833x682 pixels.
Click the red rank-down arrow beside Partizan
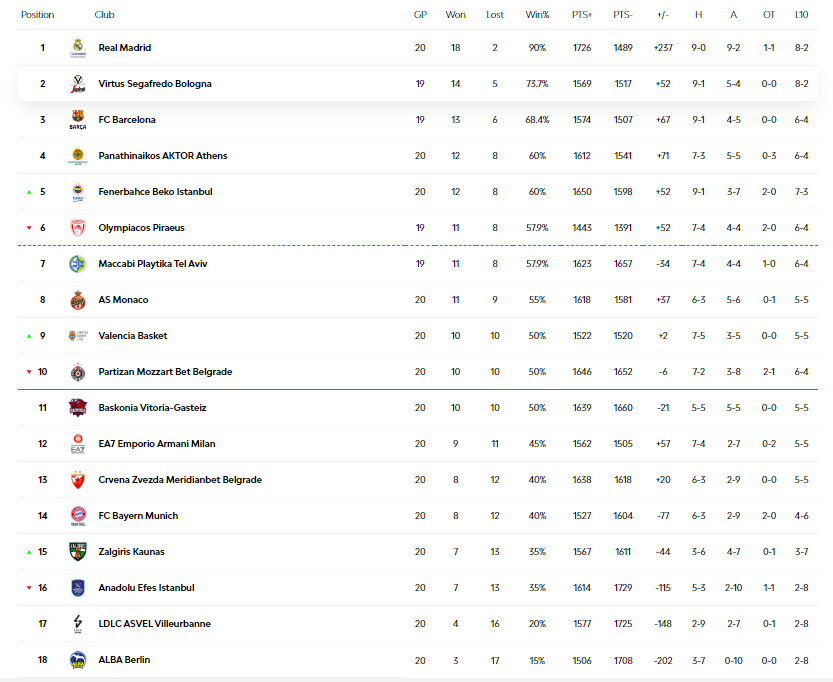point(27,371)
